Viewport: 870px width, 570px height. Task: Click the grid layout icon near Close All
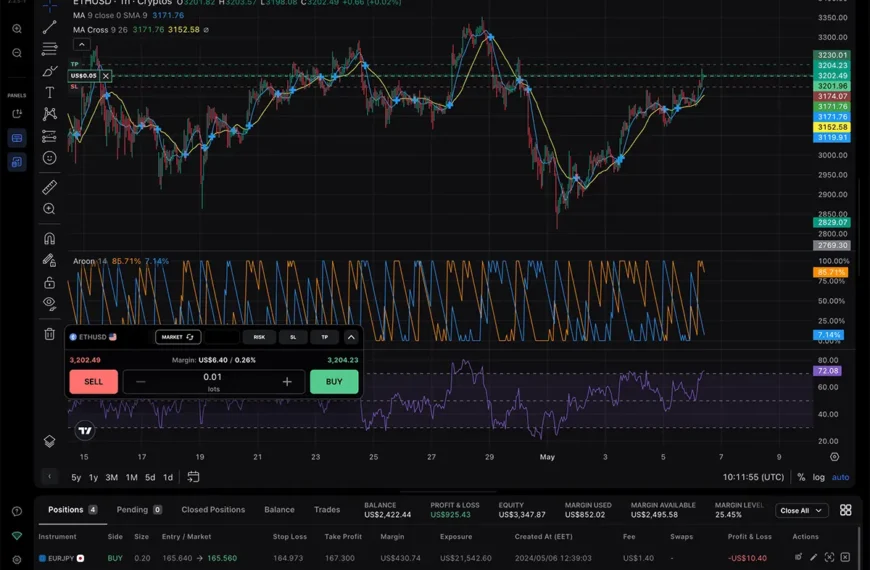846,510
